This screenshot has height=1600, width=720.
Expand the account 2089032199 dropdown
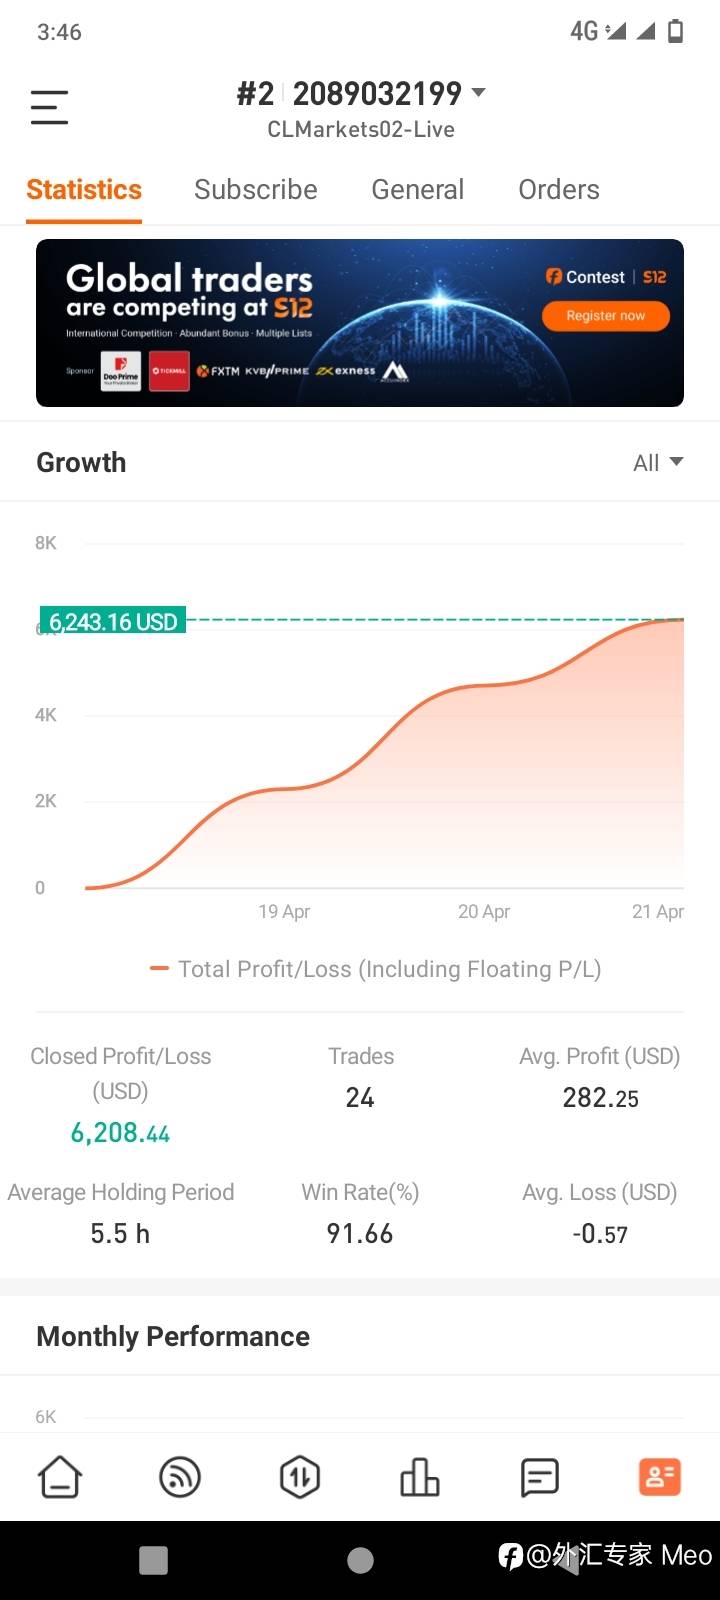tap(478, 93)
